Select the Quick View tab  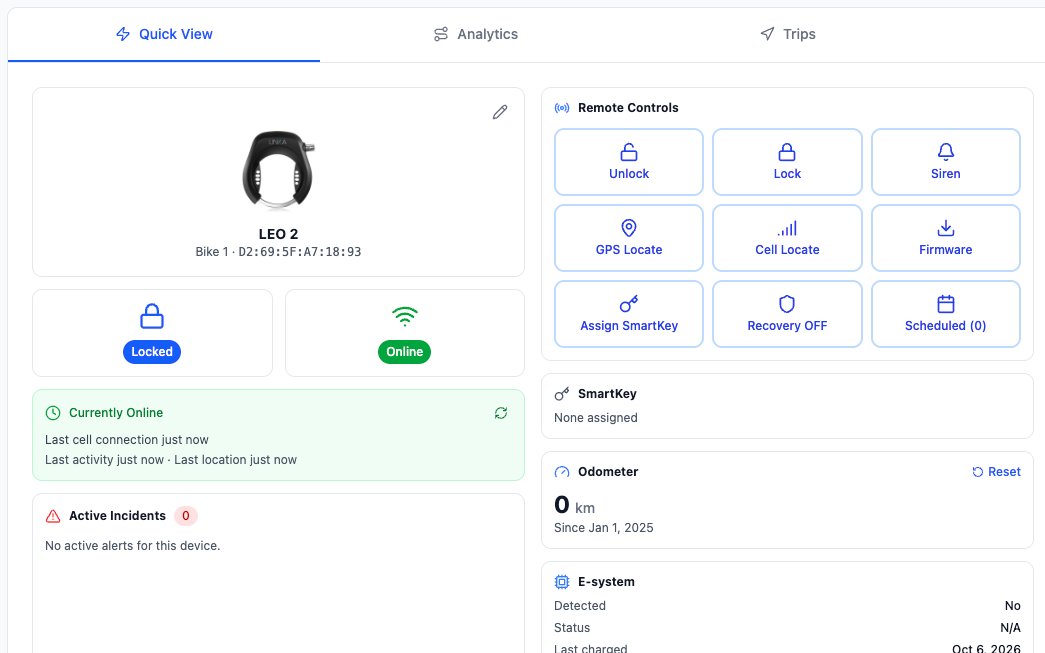pos(164,34)
